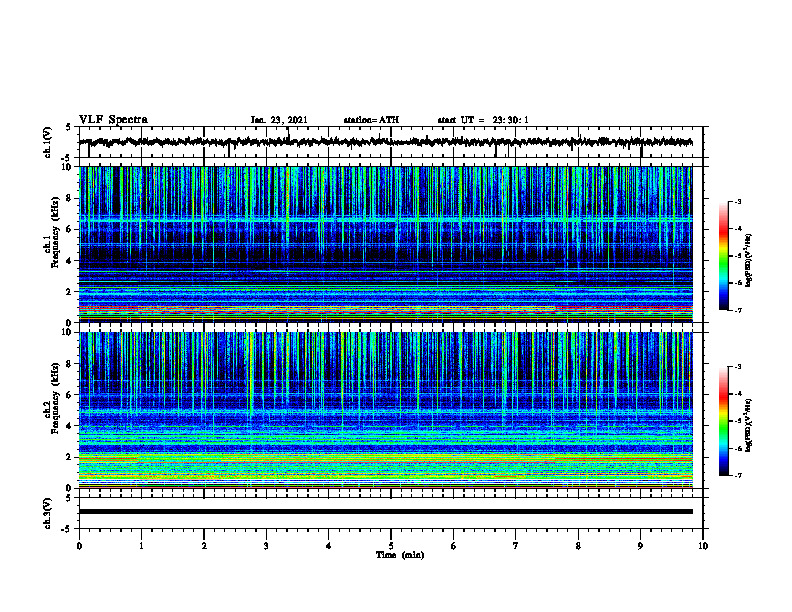The height and width of the screenshot is (612, 792).
Task: Click the 2 kHz tick label of ch.1 spectrogram
Action: tap(70, 292)
